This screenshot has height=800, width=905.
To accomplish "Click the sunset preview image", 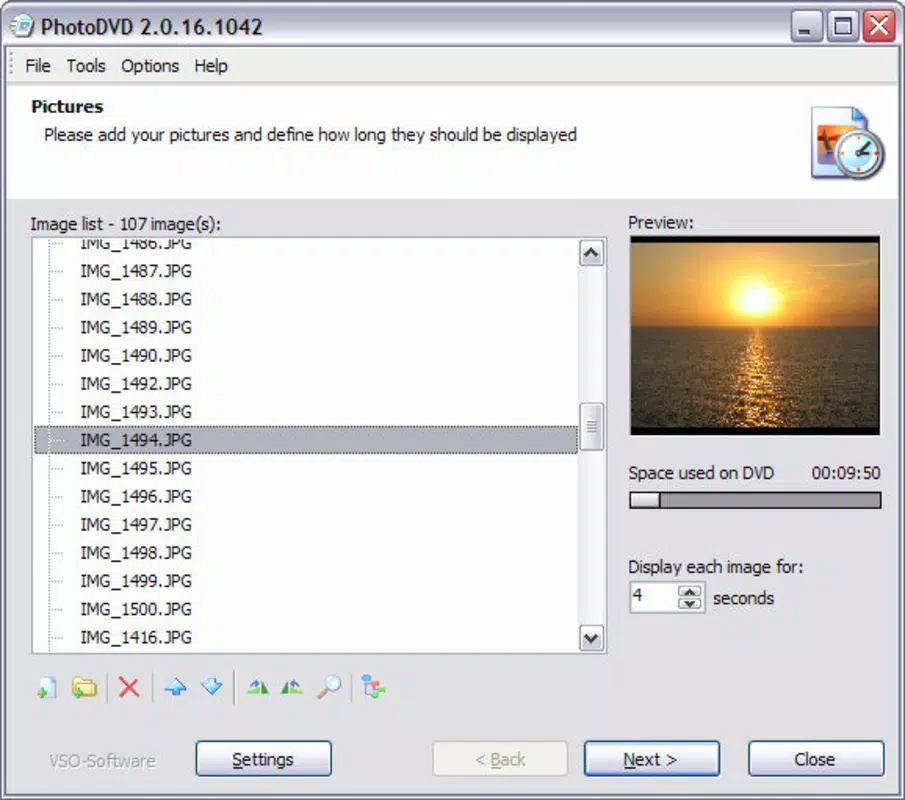I will pyautogui.click(x=755, y=335).
